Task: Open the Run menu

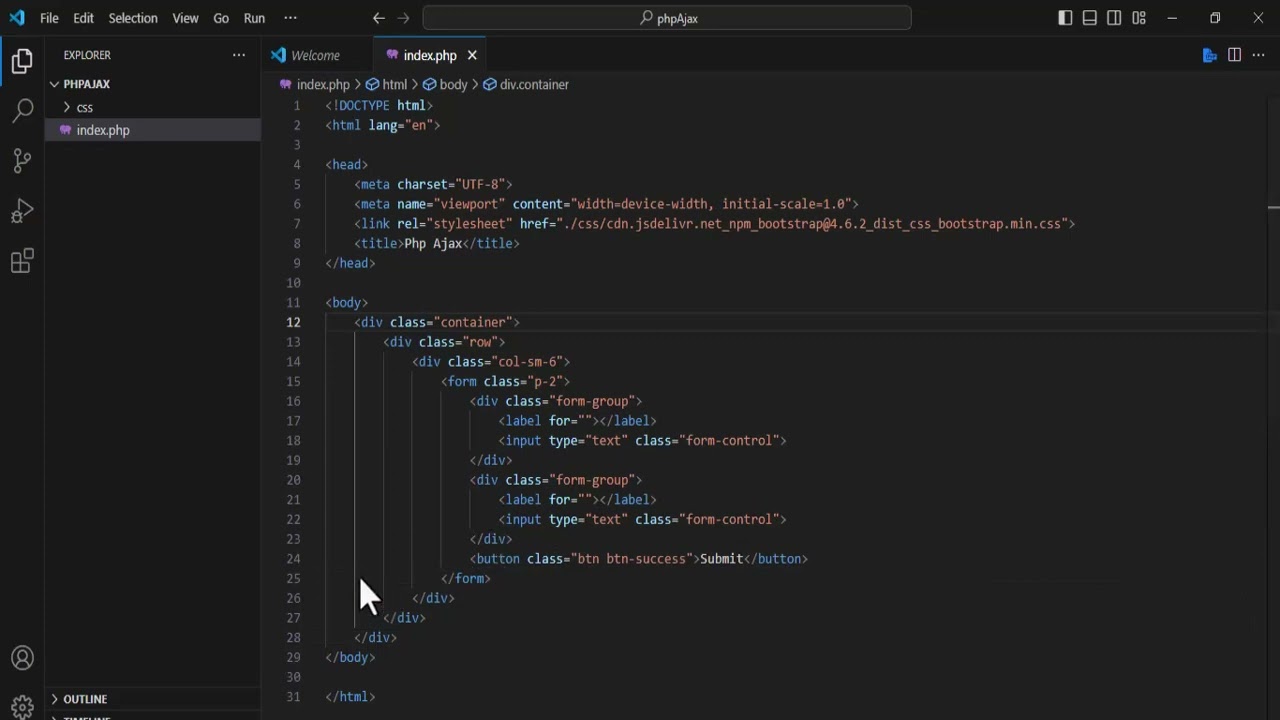Action: 254,18
